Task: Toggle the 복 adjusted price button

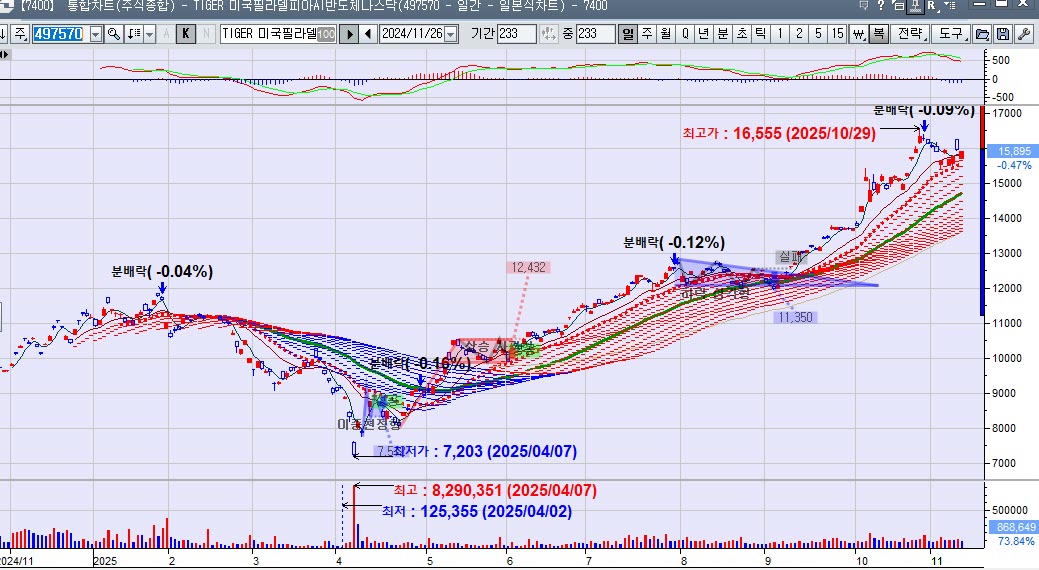Action: pyautogui.click(x=878, y=34)
